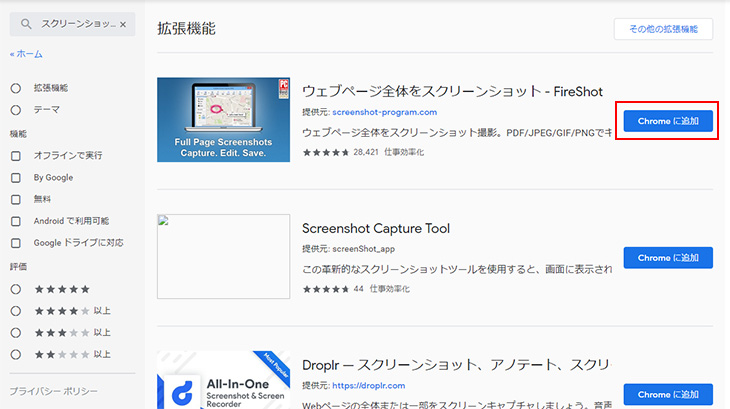Image resolution: width=730 pixels, height=409 pixels.
Task: Check the By Google filter
Action: click(16, 178)
